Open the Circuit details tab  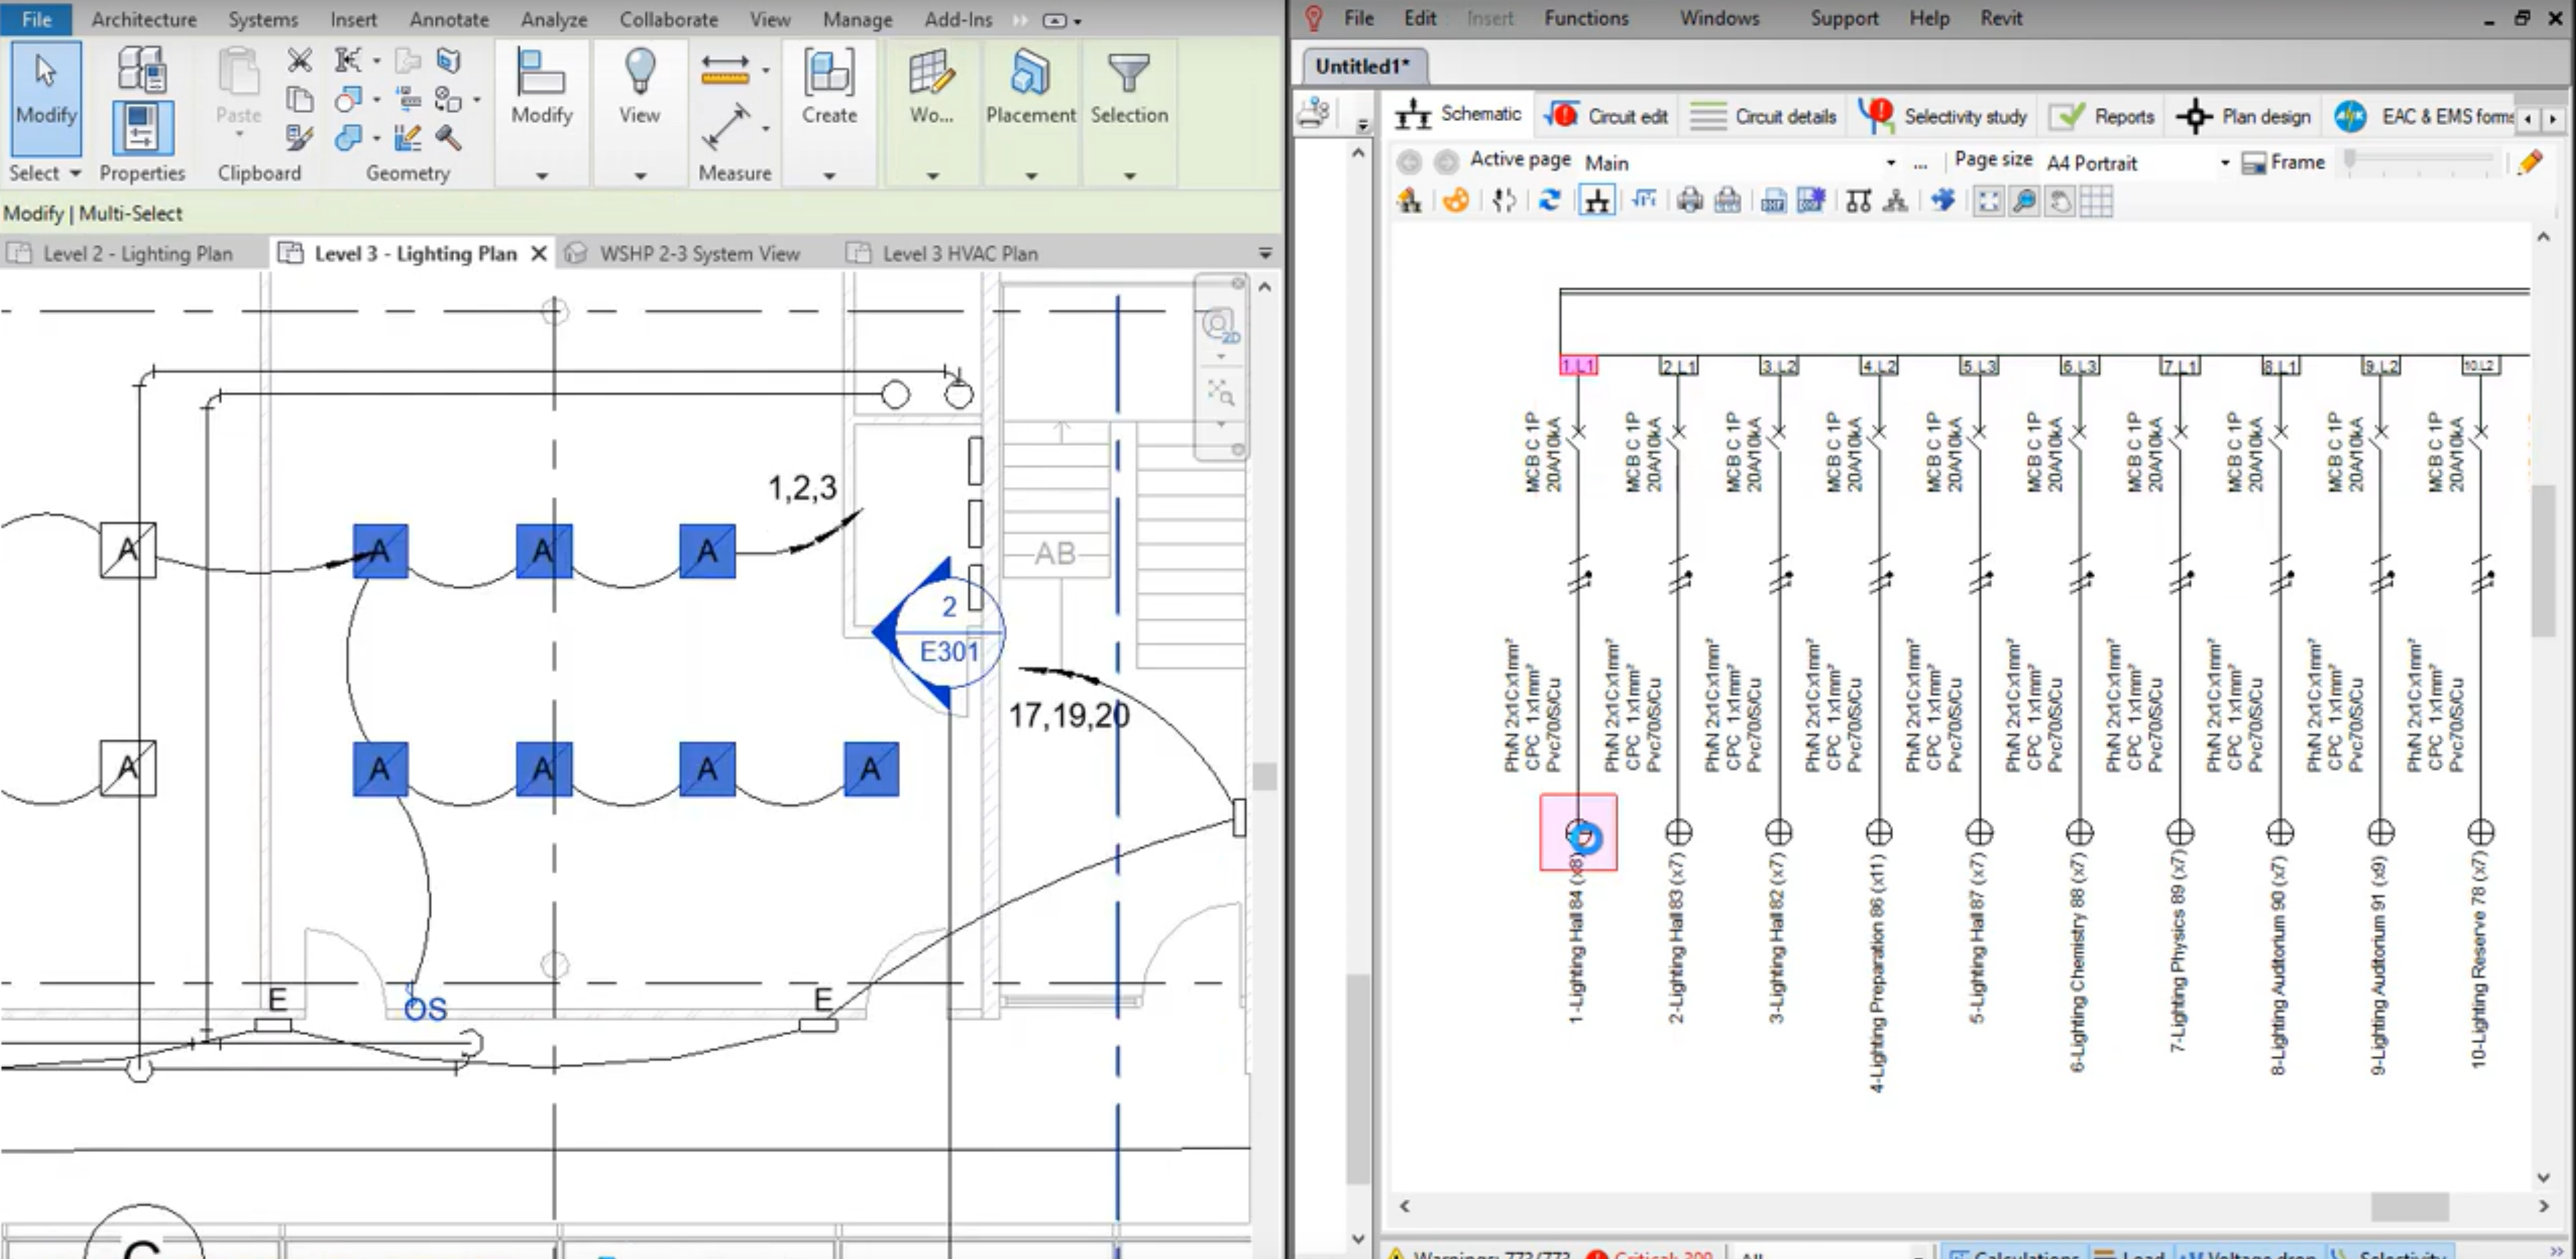(x=1763, y=116)
